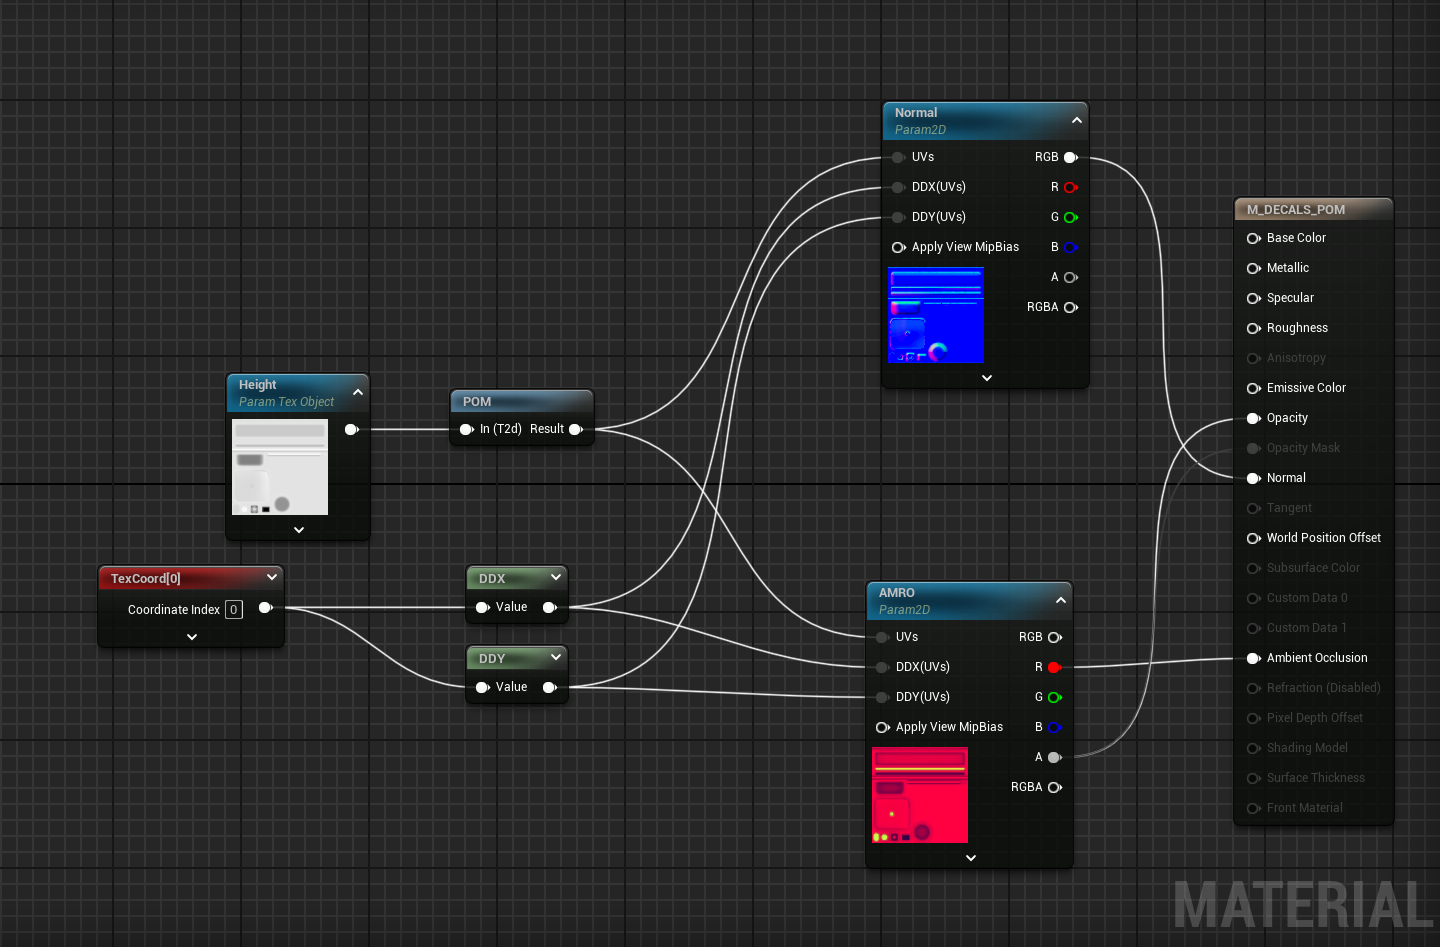Click the Result output pin of the POM node
The width and height of the screenshot is (1440, 947).
pos(576,428)
